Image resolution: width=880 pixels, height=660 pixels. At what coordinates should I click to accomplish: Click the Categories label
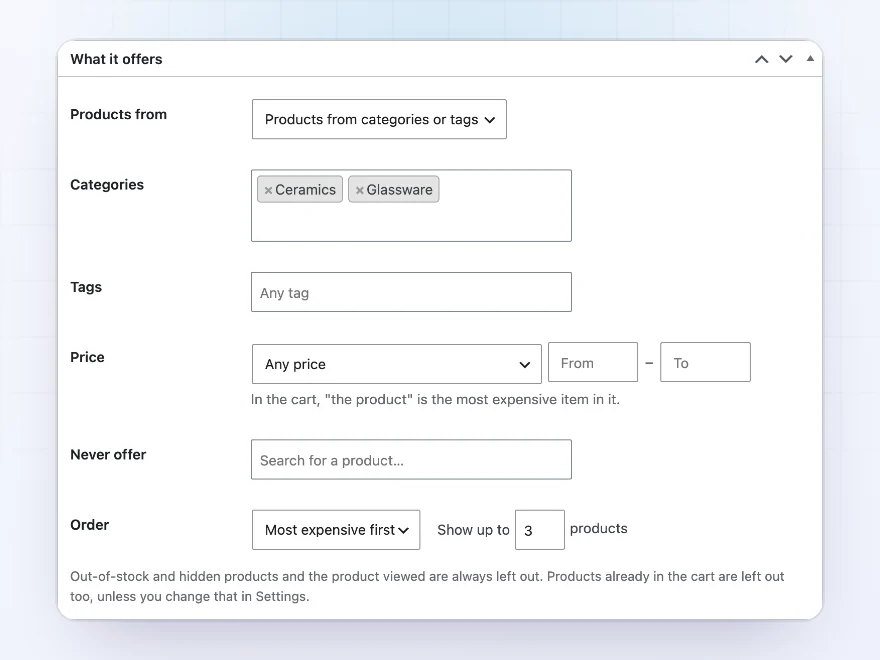click(x=107, y=185)
